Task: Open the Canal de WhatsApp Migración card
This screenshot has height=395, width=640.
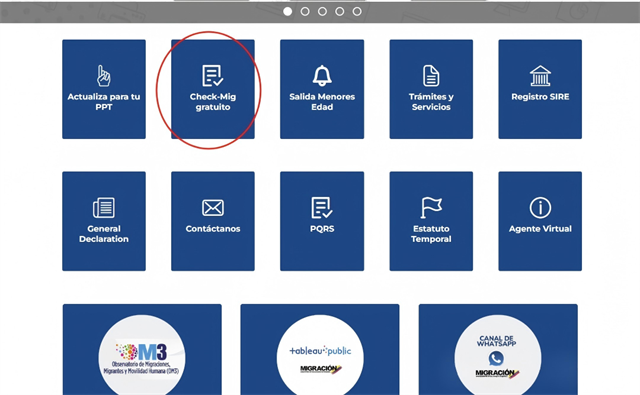Action: pyautogui.click(x=498, y=349)
